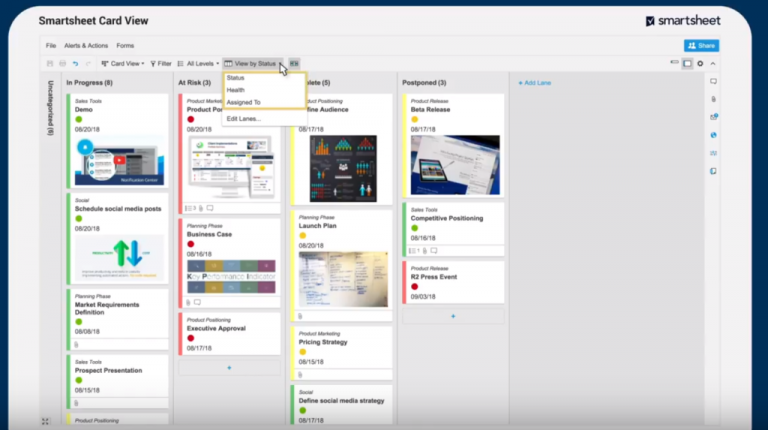
Task: Click the settings gear icon
Action: coord(700,63)
